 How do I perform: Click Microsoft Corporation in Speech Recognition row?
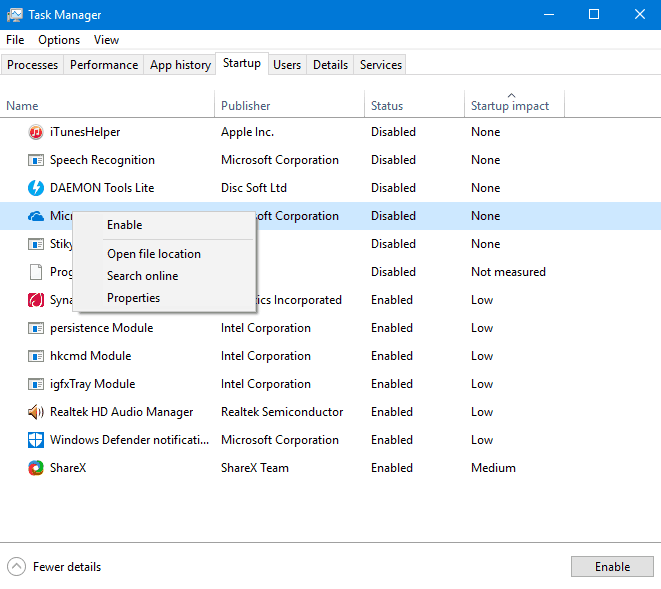click(x=279, y=160)
